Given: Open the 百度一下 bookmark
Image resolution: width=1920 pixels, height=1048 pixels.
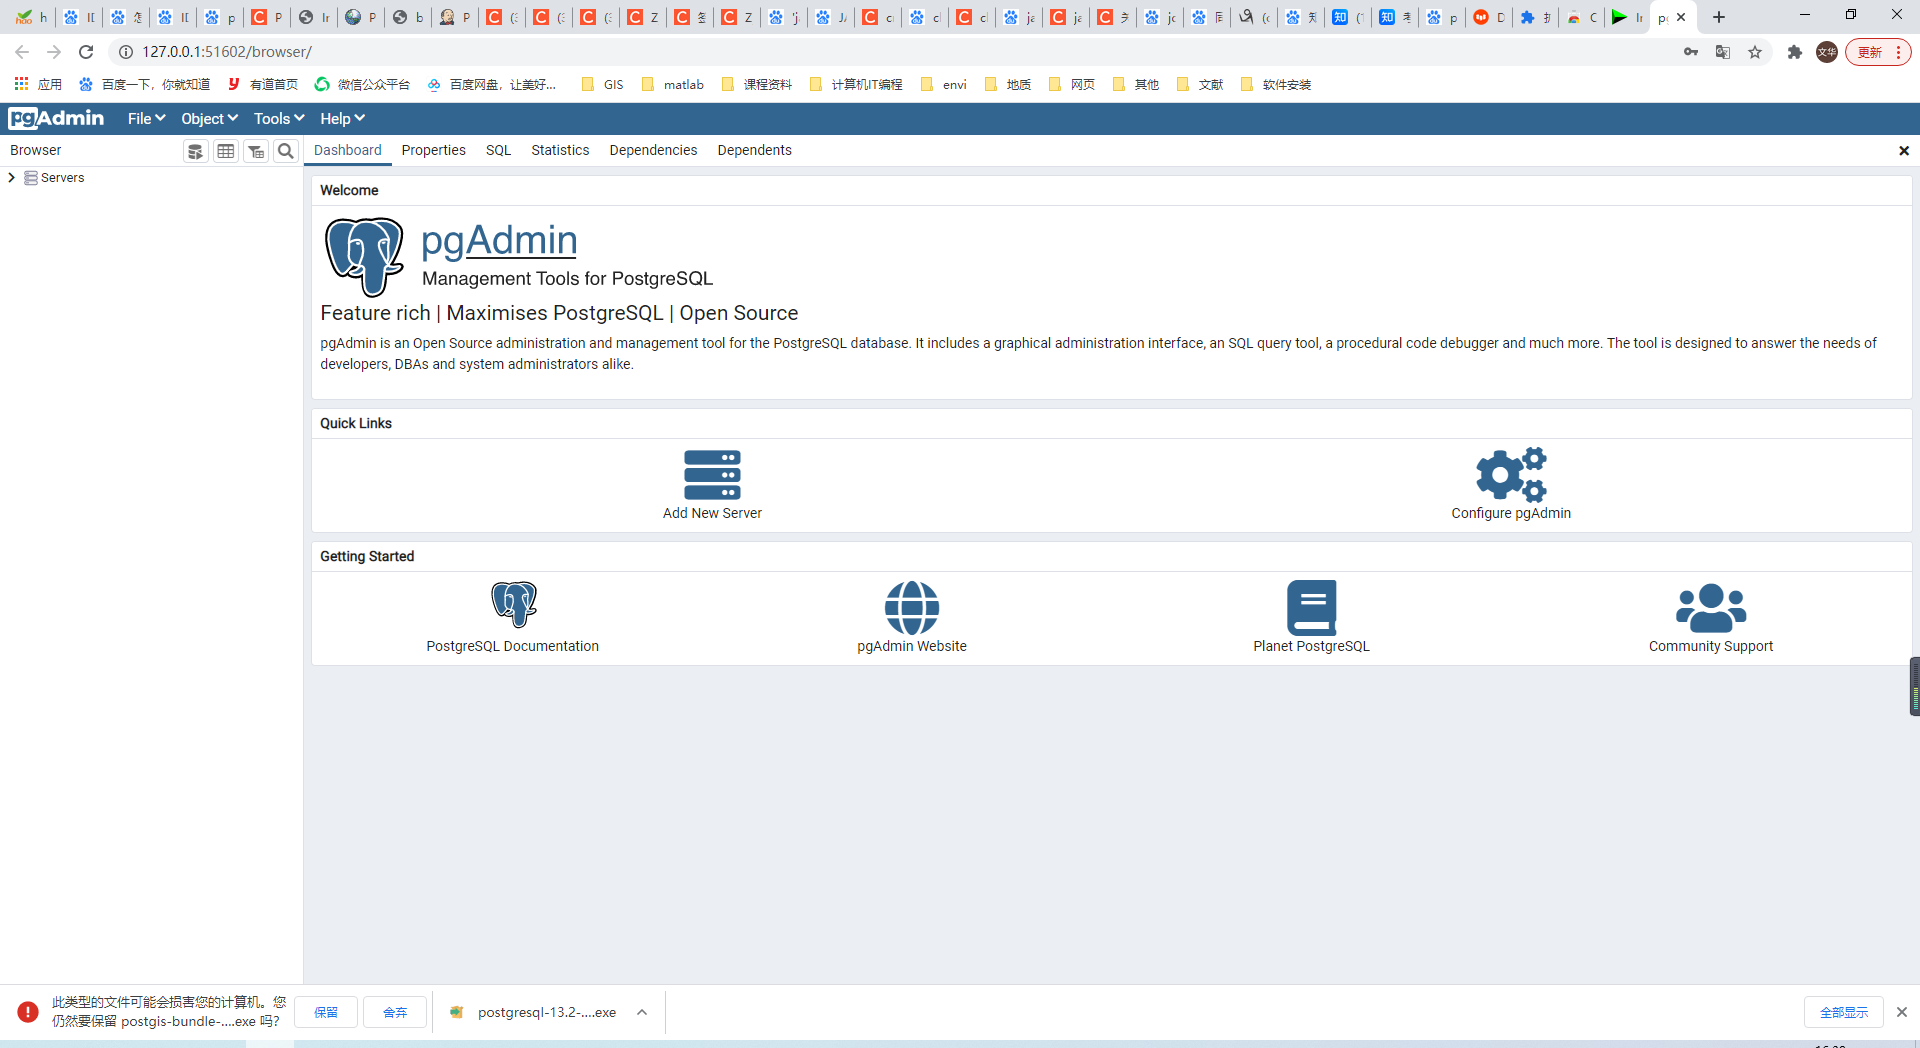Looking at the screenshot, I should [x=145, y=85].
